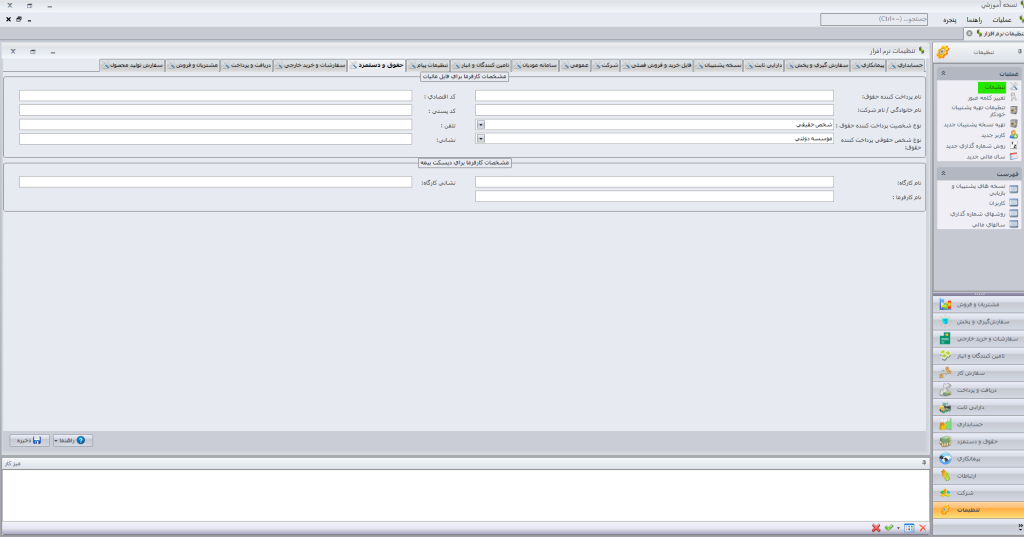Open the شرکت settings tab
The width and height of the screenshot is (1024, 537).
point(605,65)
